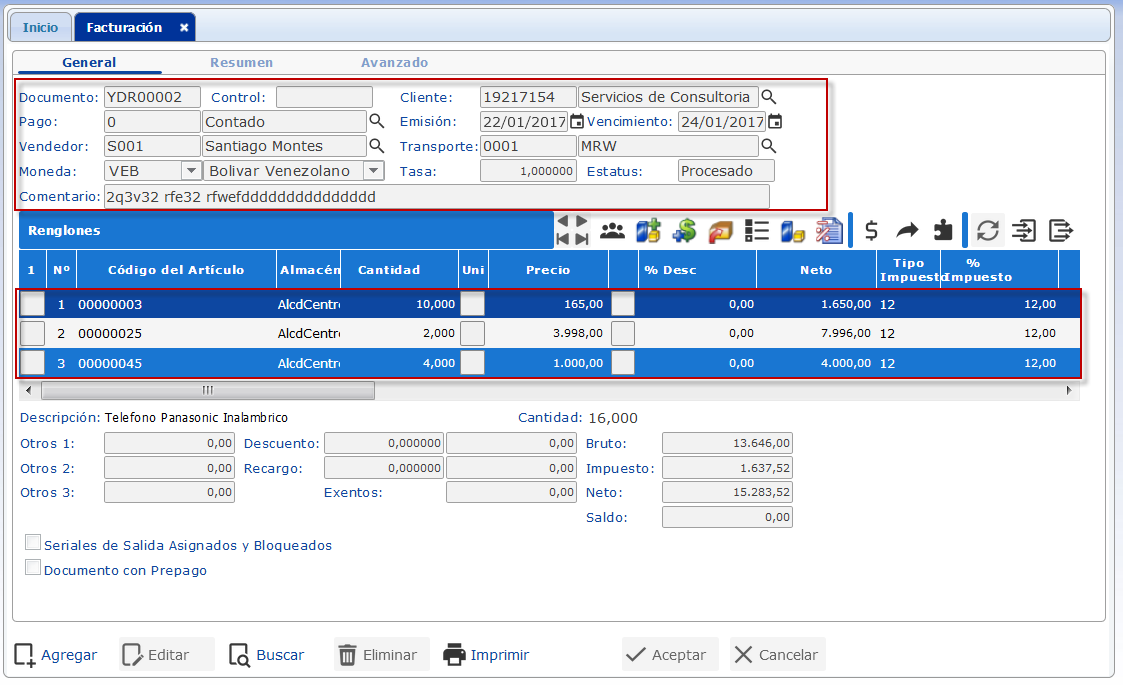
Task: Click the green dollar-plus icon
Action: pos(684,231)
